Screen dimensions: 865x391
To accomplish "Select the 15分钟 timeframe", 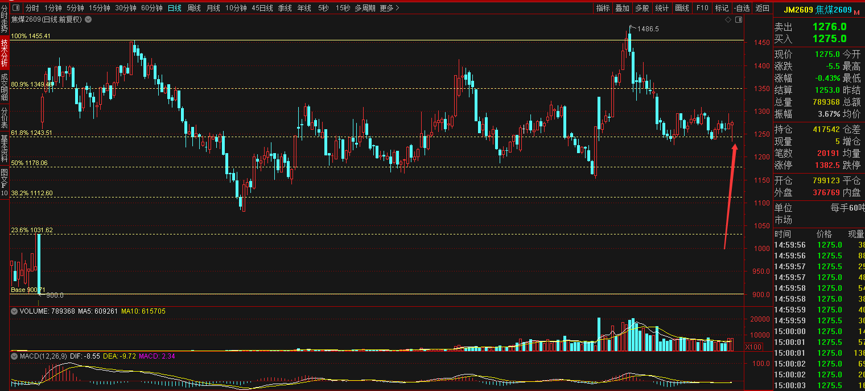I will point(99,8).
